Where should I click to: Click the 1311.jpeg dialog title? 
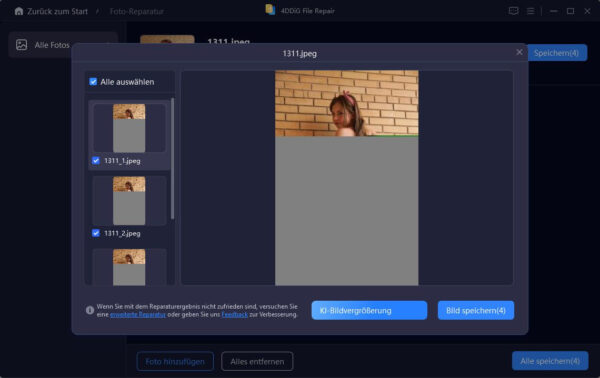300,54
